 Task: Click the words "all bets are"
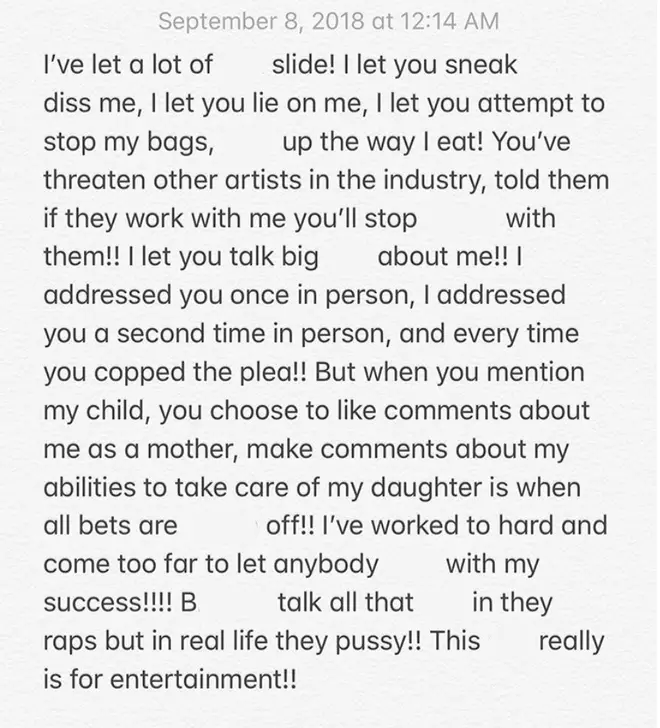click(110, 526)
